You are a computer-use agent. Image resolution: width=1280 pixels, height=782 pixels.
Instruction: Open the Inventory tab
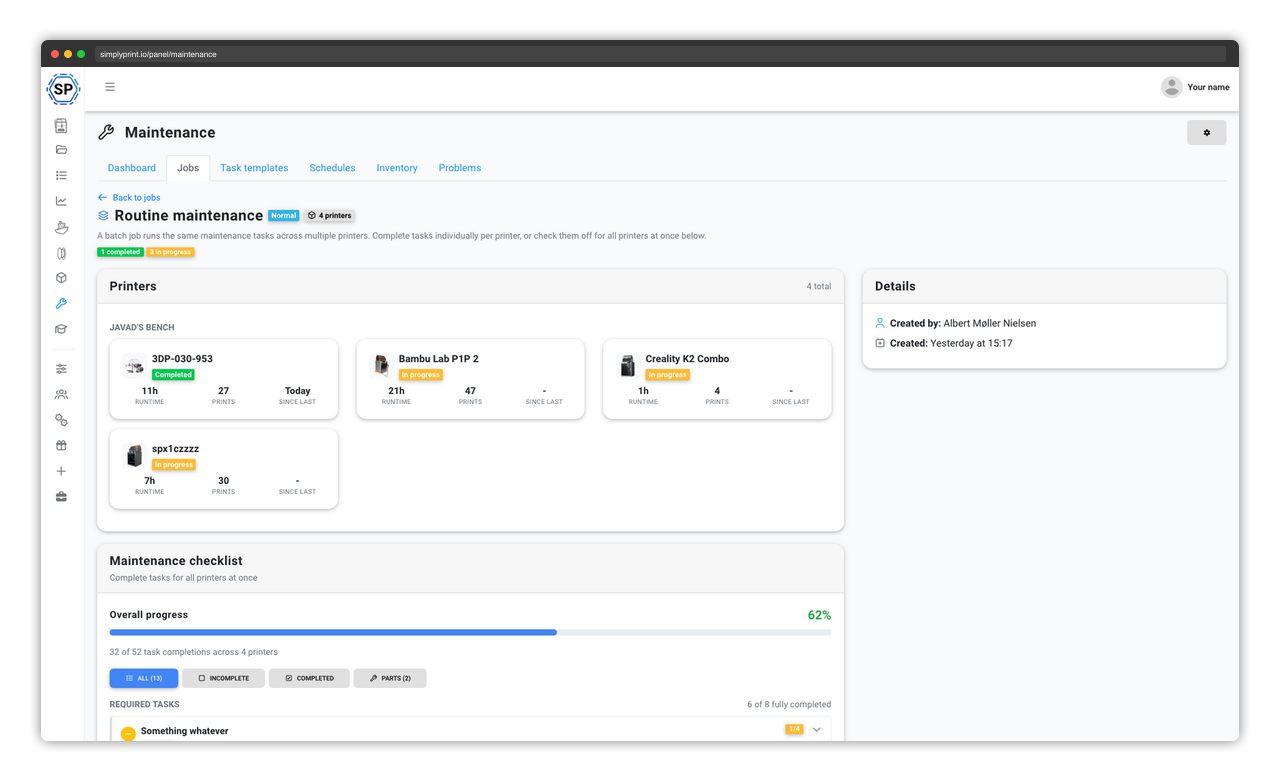click(397, 168)
